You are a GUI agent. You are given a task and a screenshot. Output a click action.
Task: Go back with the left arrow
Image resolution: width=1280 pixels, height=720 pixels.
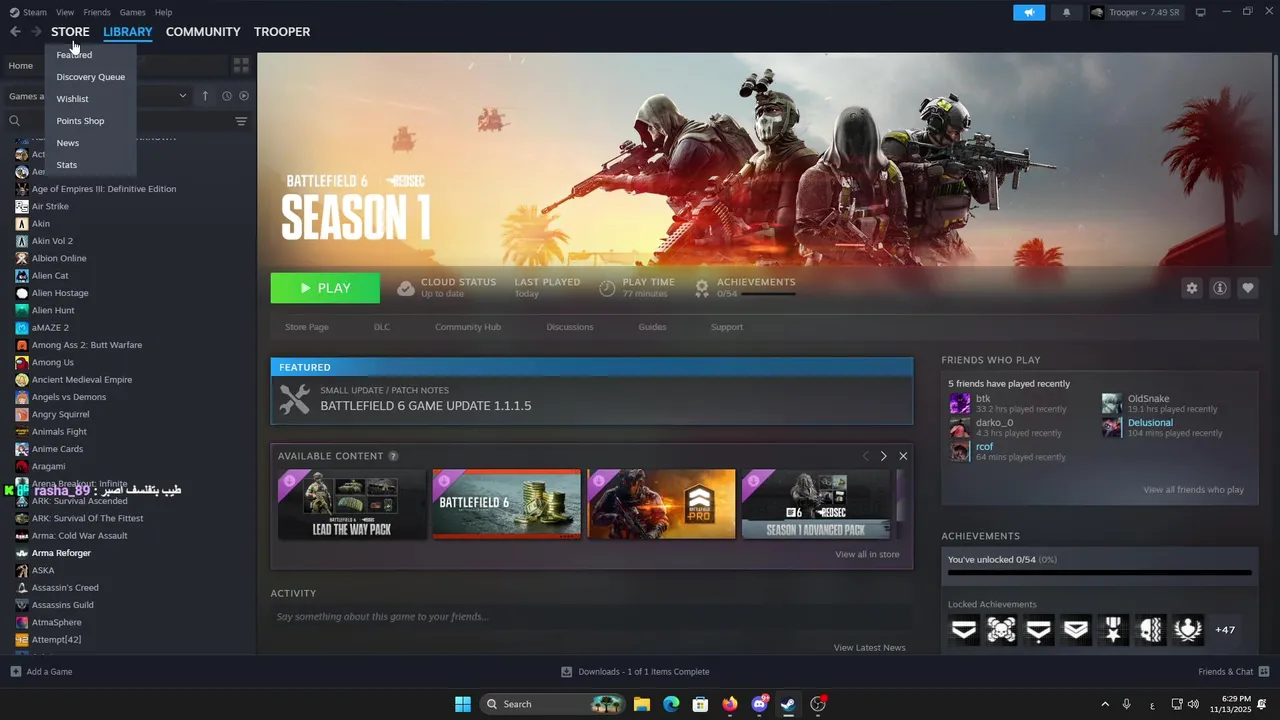15,32
